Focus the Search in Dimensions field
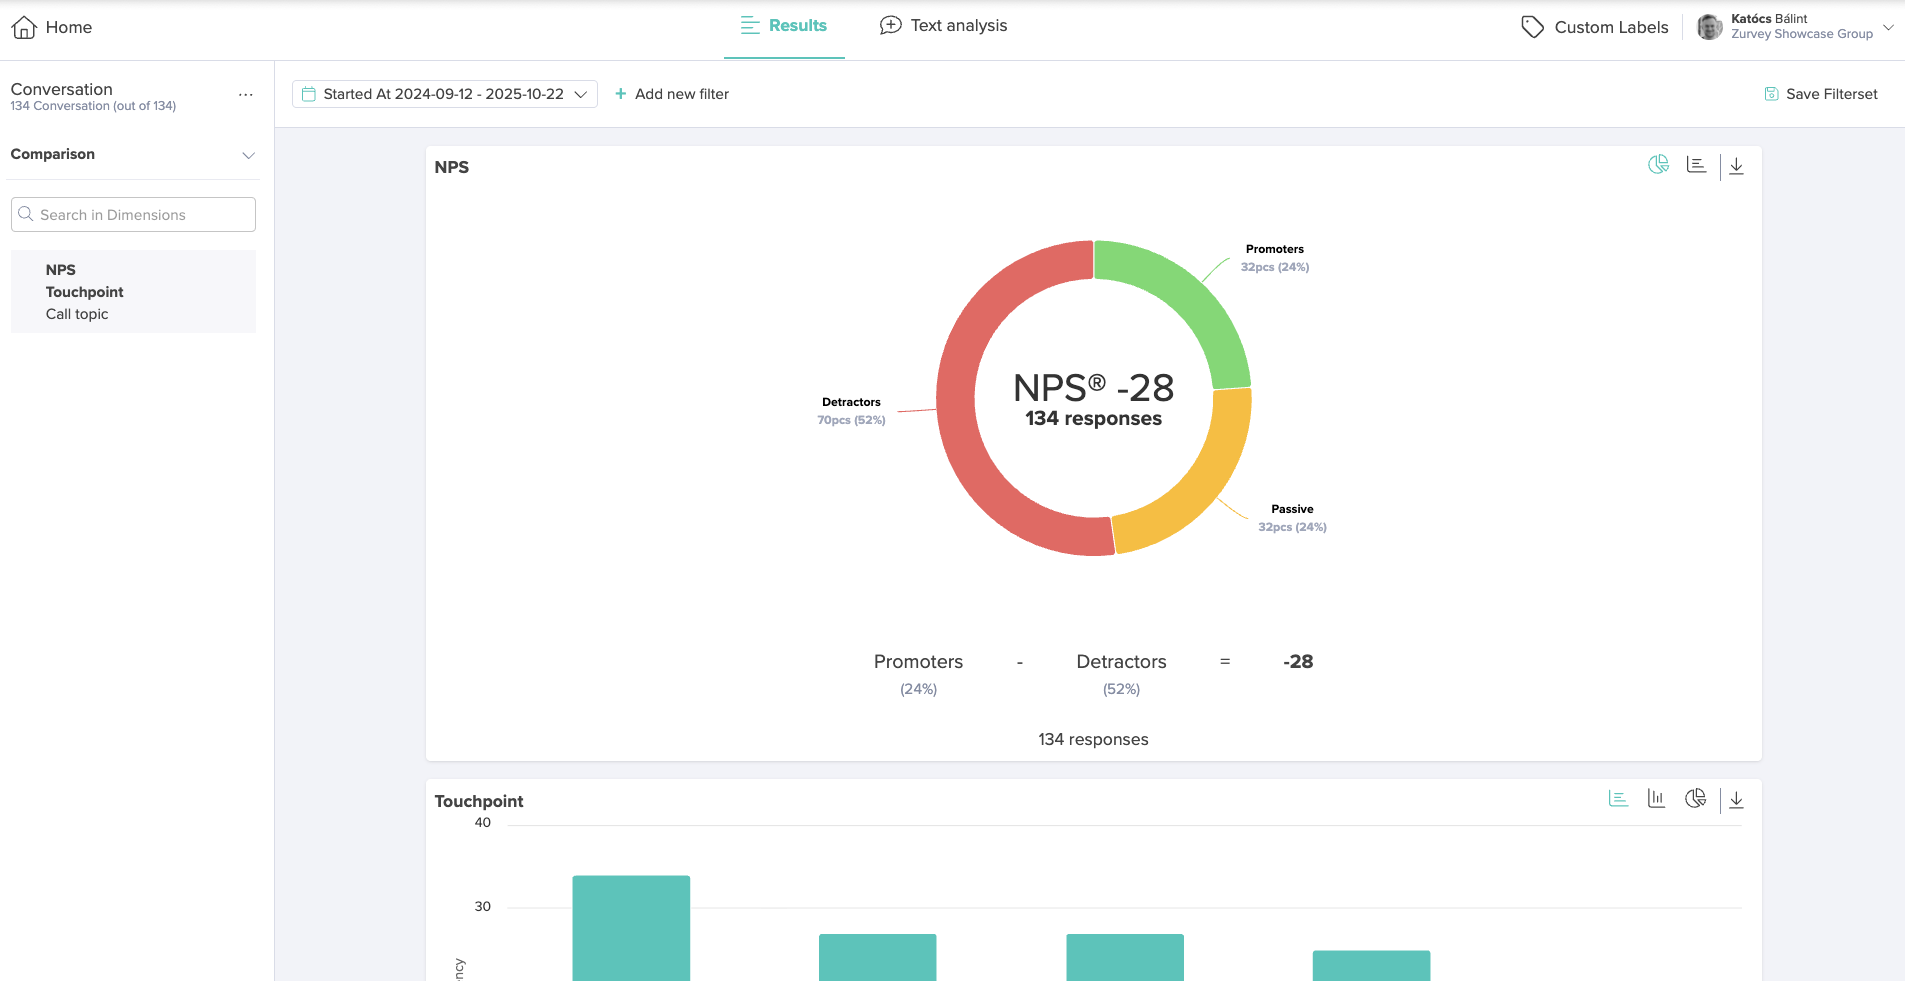Image resolution: width=1905 pixels, height=981 pixels. click(x=134, y=215)
